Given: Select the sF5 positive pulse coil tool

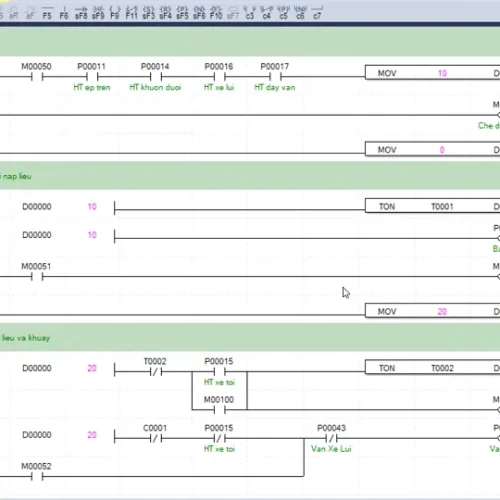Looking at the screenshot, I should (182, 12).
